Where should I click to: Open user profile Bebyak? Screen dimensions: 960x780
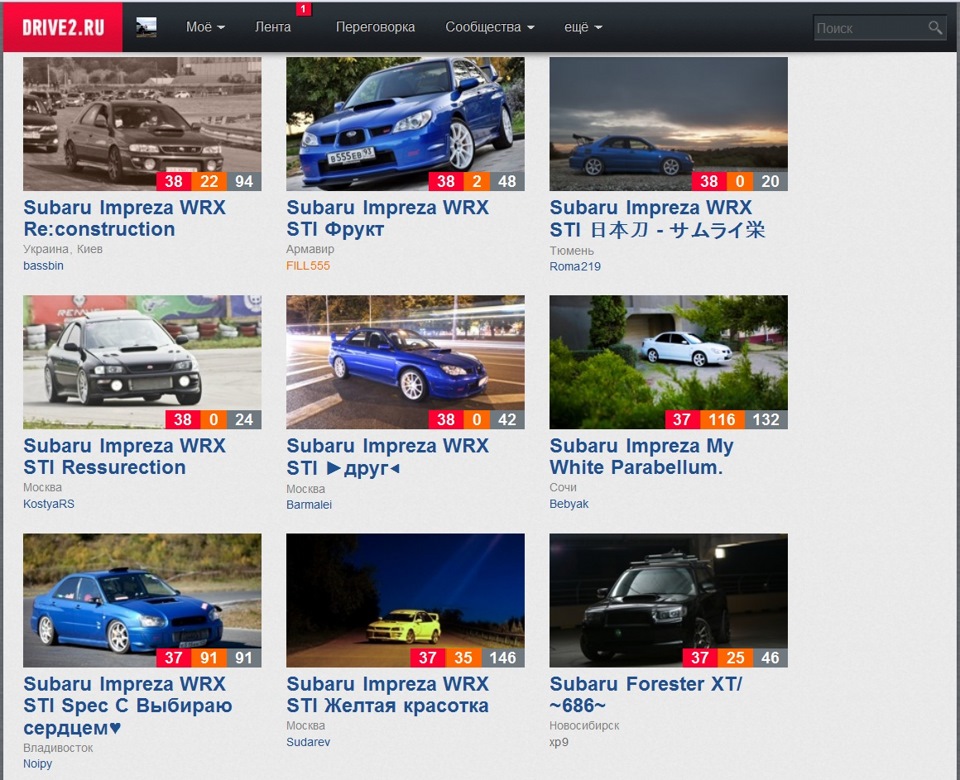click(x=569, y=504)
